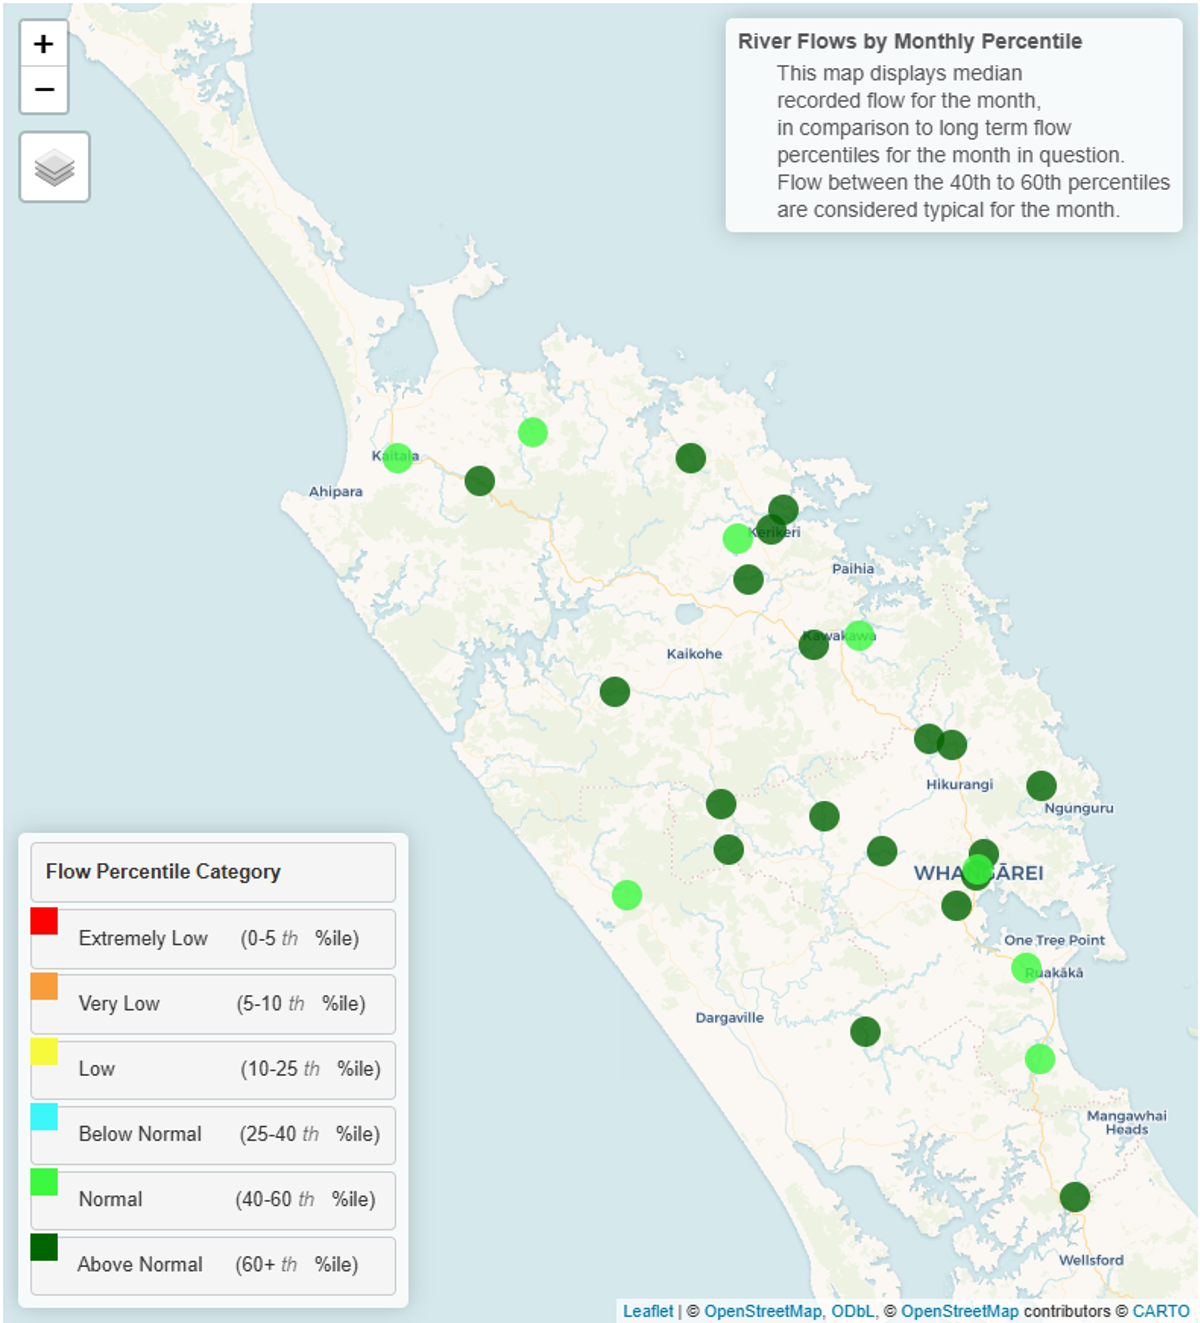Screen dimensions: 1200x1323
Task: Open the Leaflet attribution link
Action: 648,1311
